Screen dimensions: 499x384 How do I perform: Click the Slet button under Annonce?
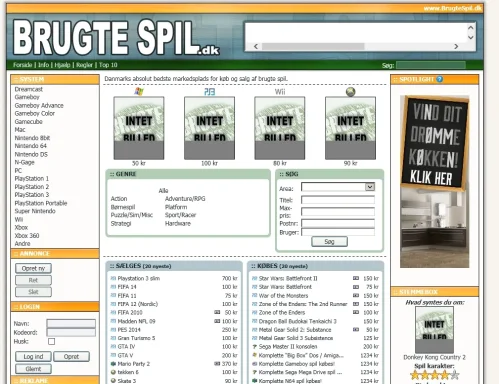[33, 292]
